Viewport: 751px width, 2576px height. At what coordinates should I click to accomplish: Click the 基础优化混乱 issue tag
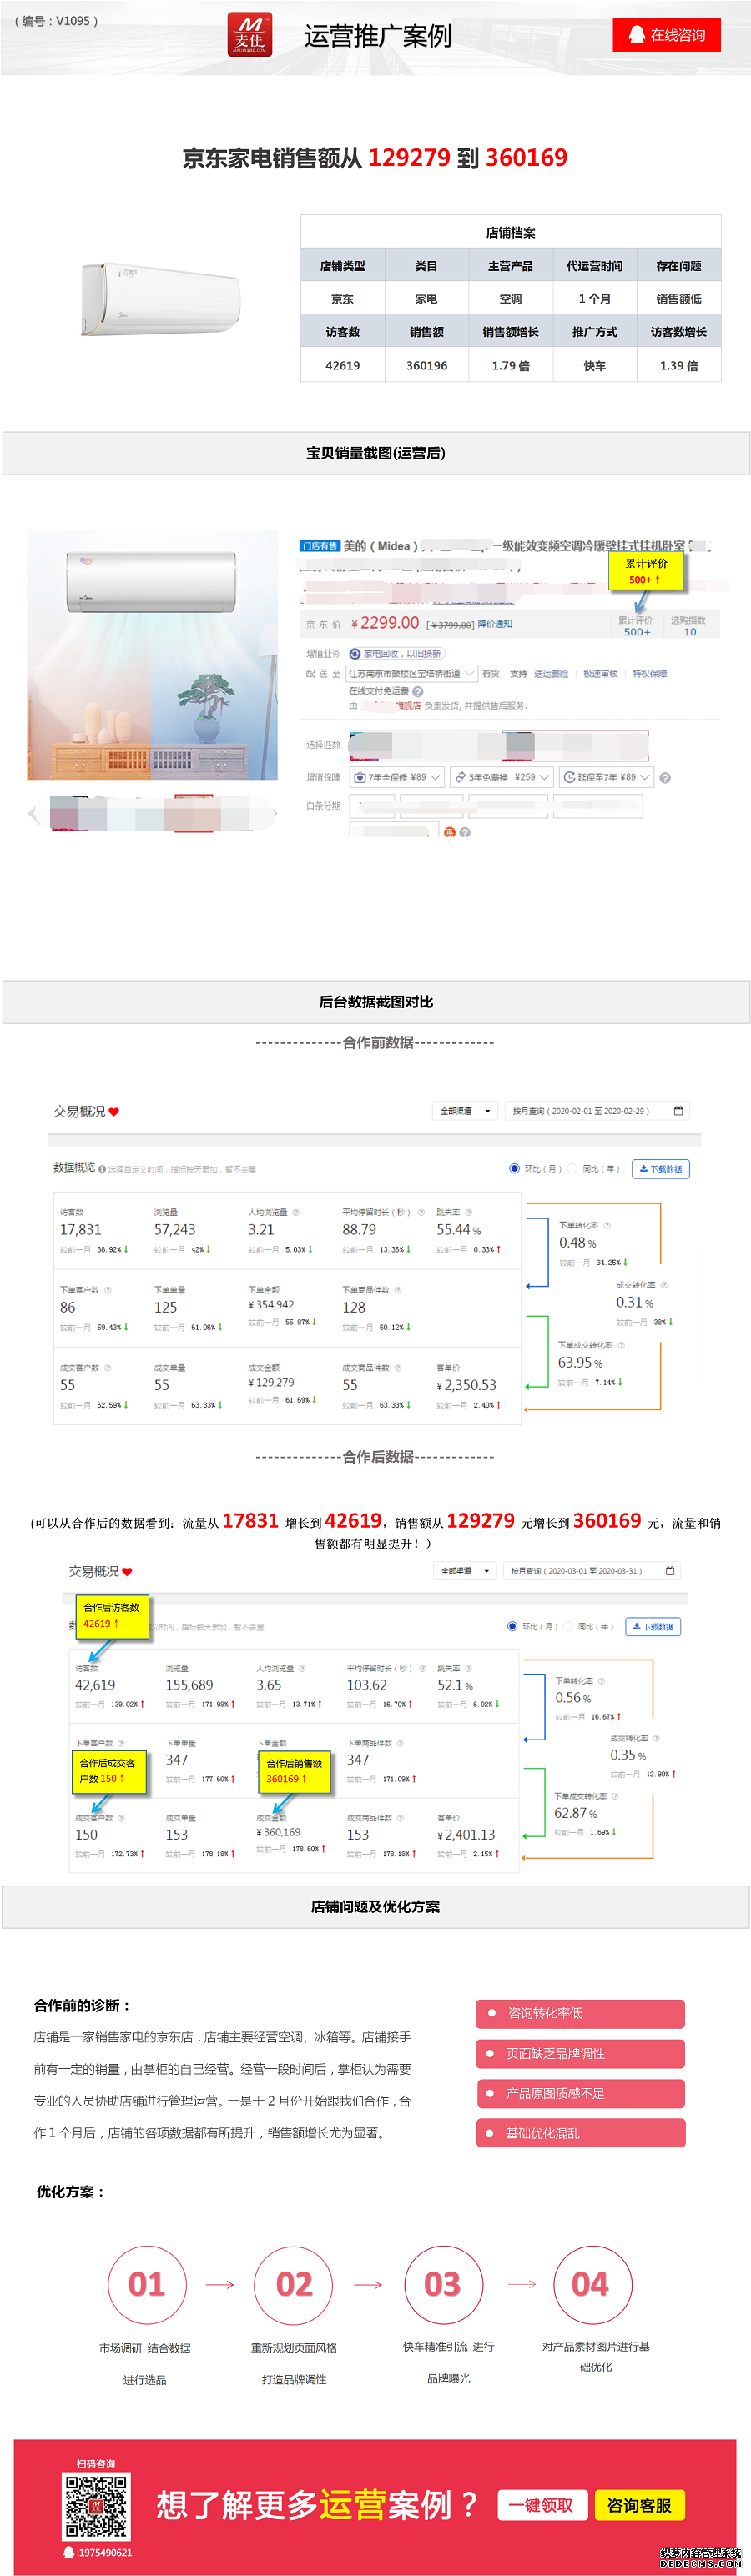[x=580, y=2133]
